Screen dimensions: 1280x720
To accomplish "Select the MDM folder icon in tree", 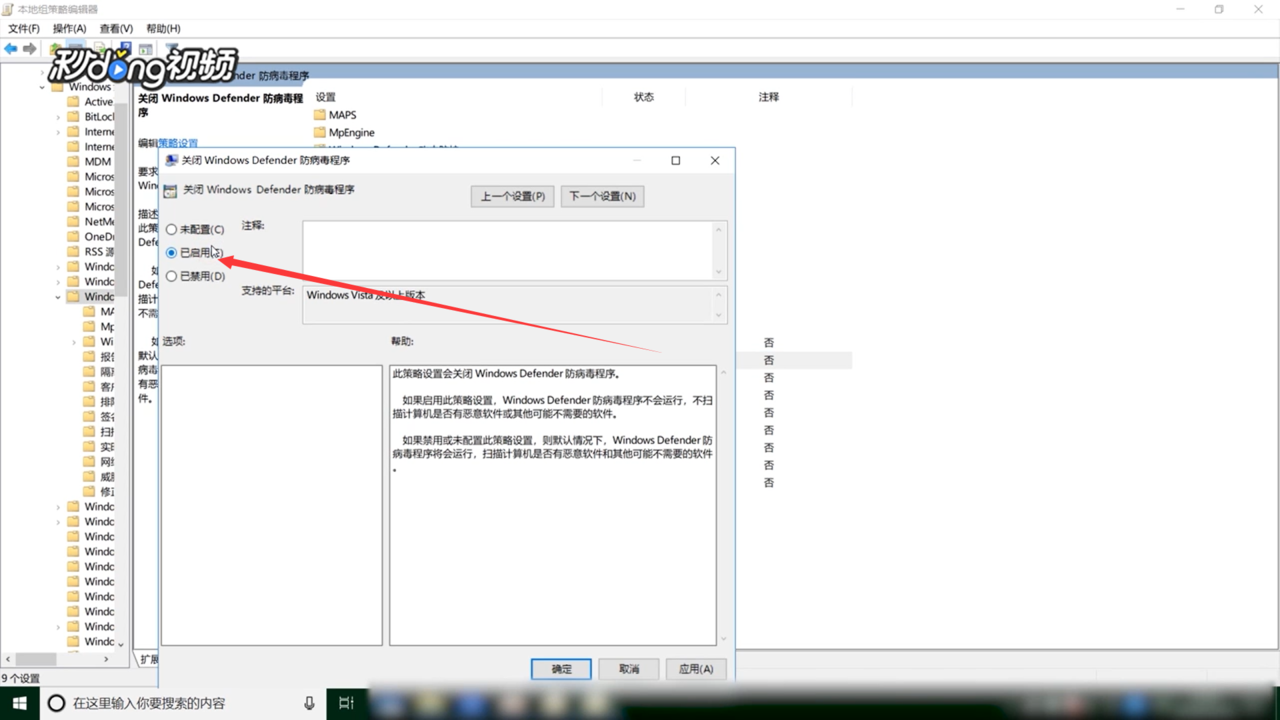I will click(x=73, y=162).
